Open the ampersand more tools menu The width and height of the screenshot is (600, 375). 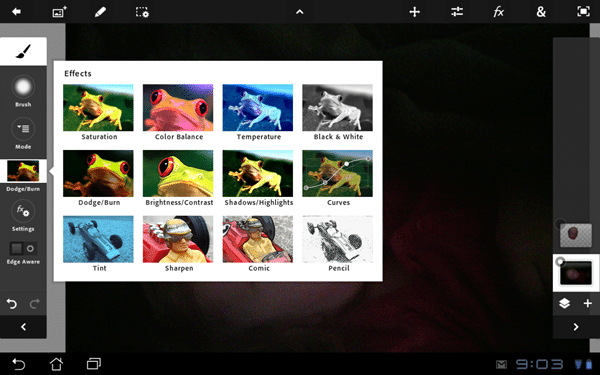(x=541, y=12)
